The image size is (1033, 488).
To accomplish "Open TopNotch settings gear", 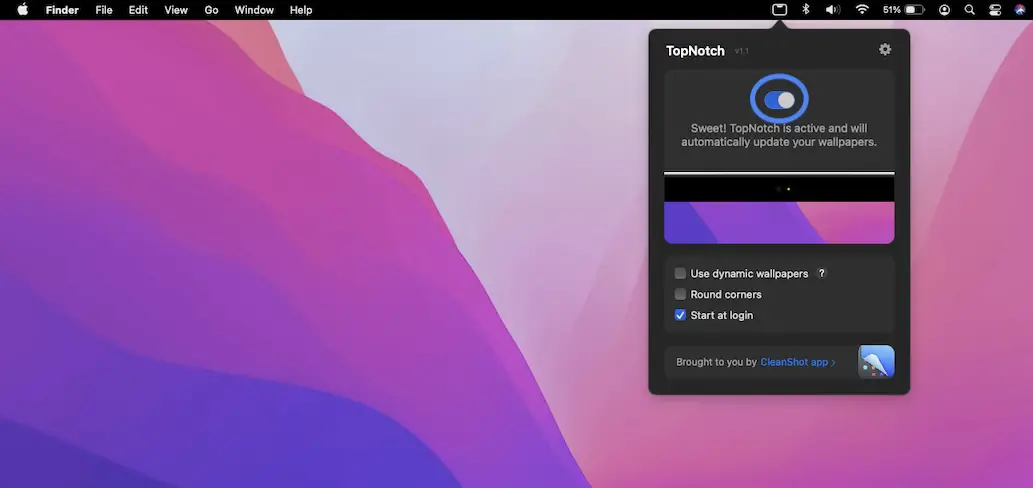I will click(884, 50).
